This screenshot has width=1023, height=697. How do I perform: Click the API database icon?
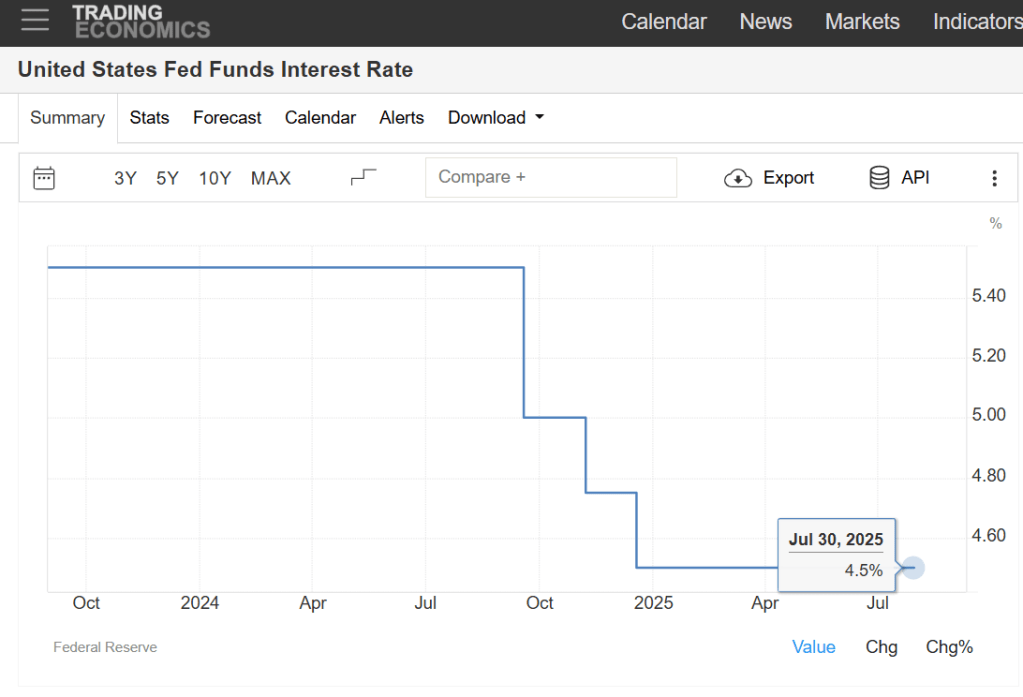coord(880,178)
